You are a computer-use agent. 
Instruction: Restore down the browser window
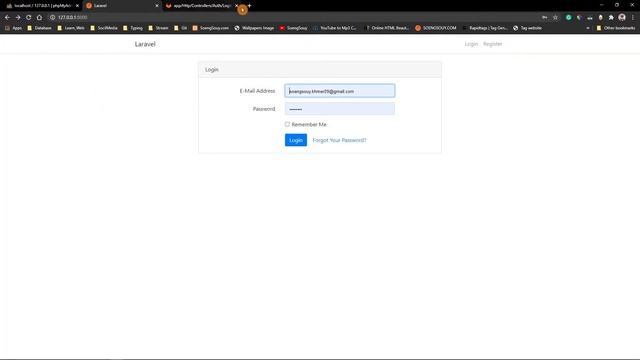(x=617, y=5)
